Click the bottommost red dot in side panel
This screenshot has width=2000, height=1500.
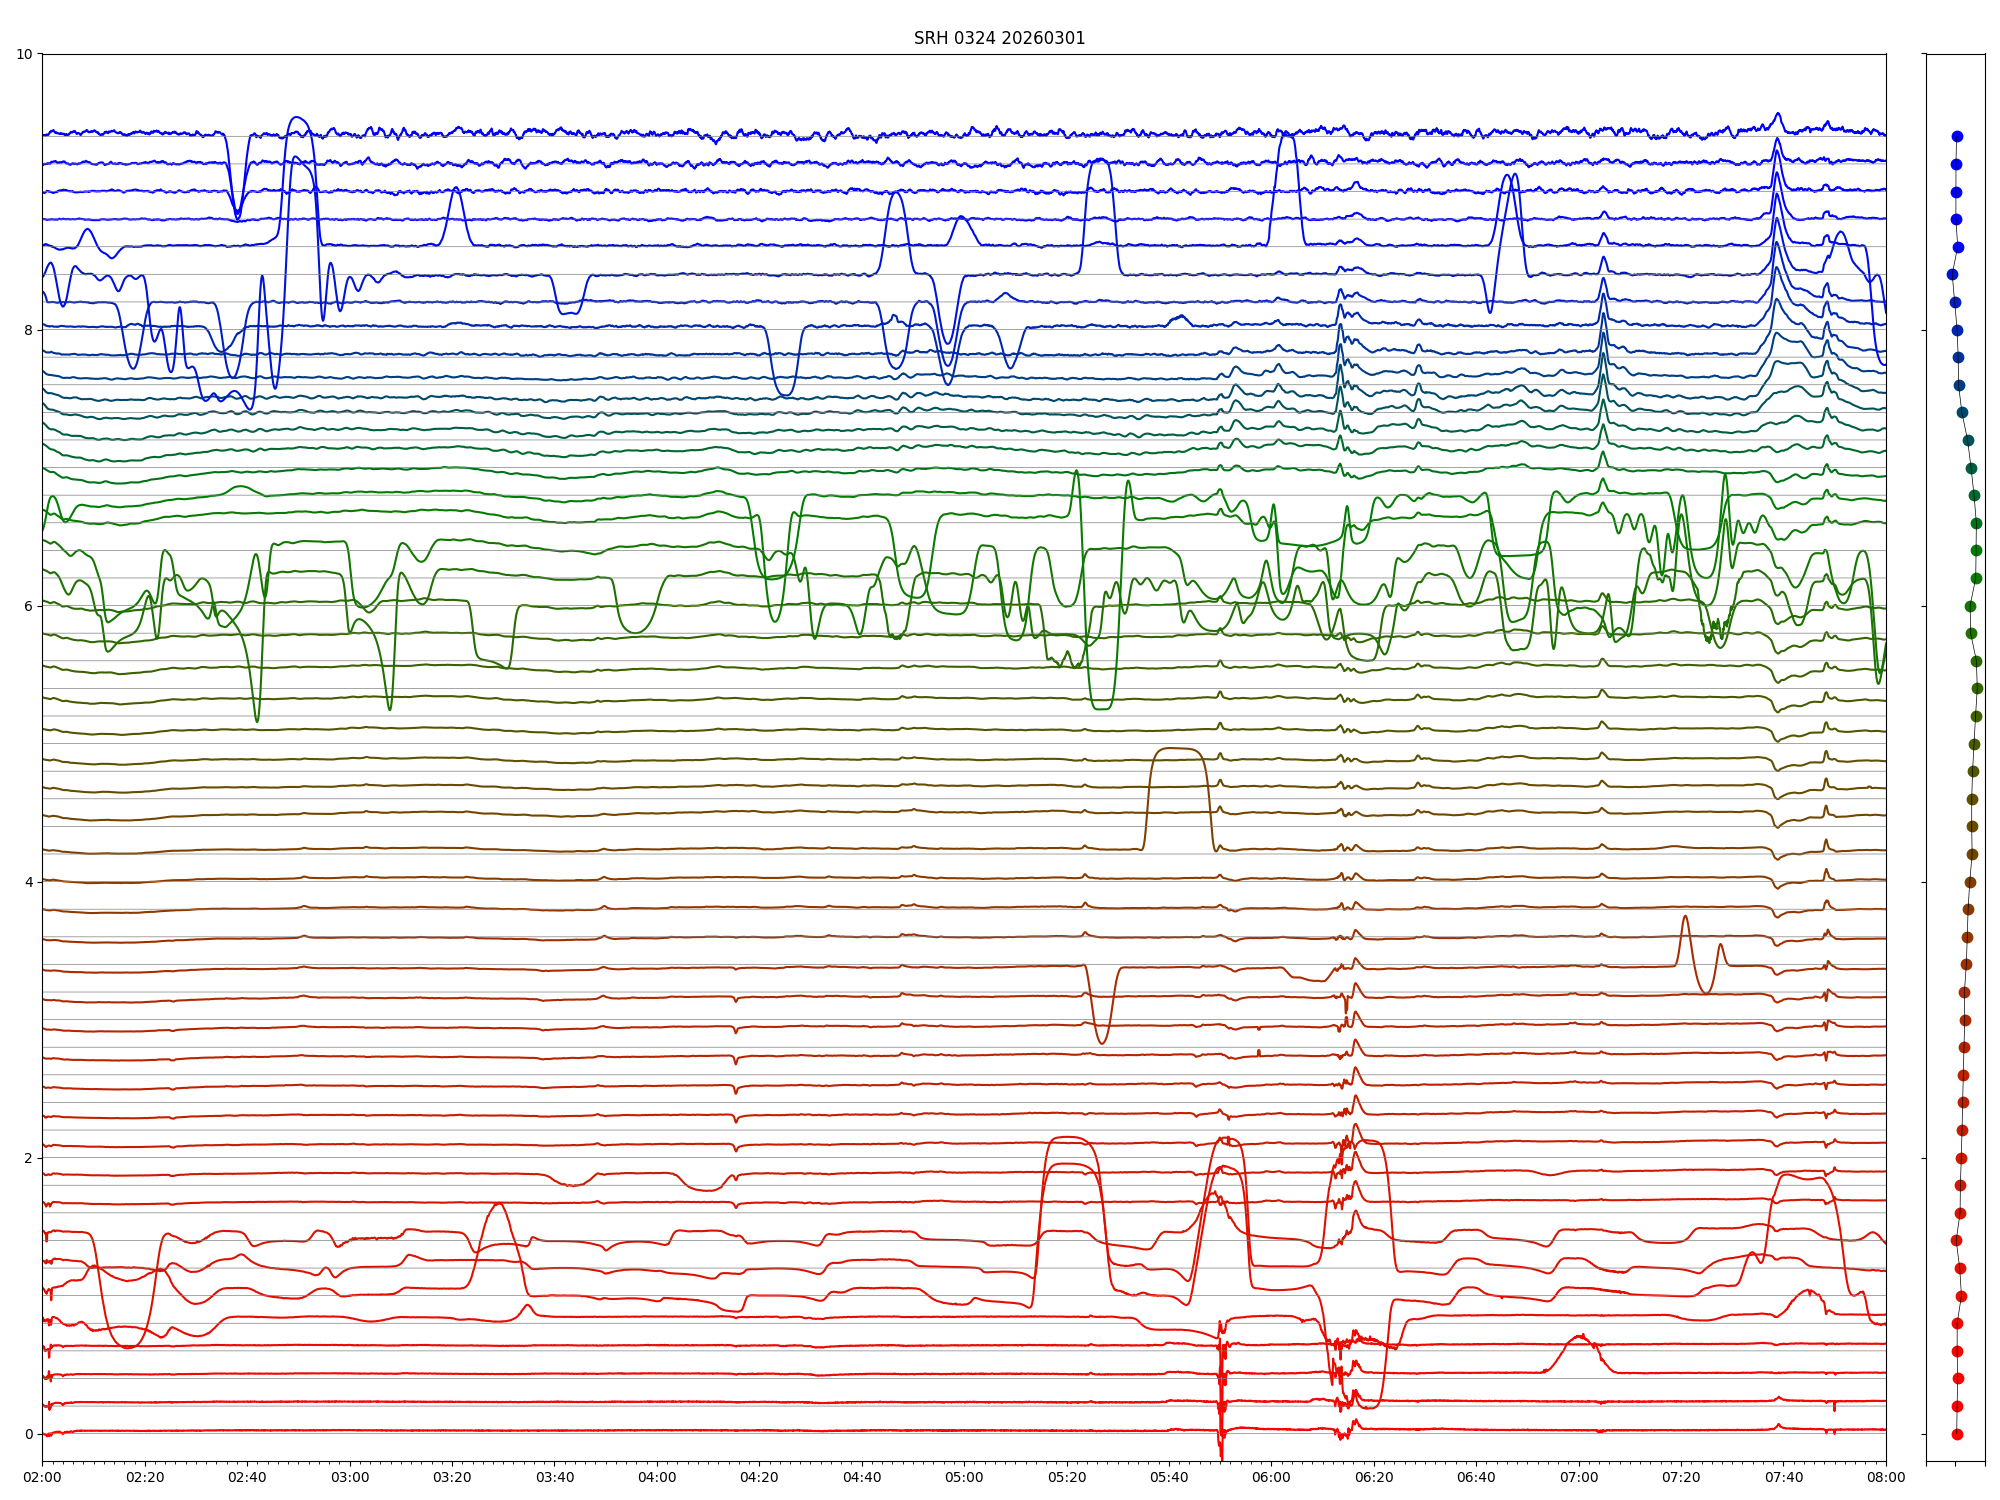coord(1957,1434)
